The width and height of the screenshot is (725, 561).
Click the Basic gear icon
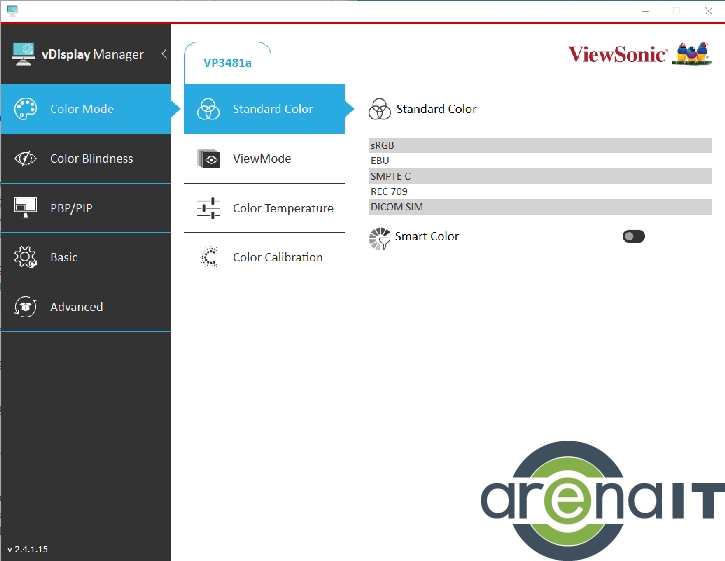click(25, 257)
